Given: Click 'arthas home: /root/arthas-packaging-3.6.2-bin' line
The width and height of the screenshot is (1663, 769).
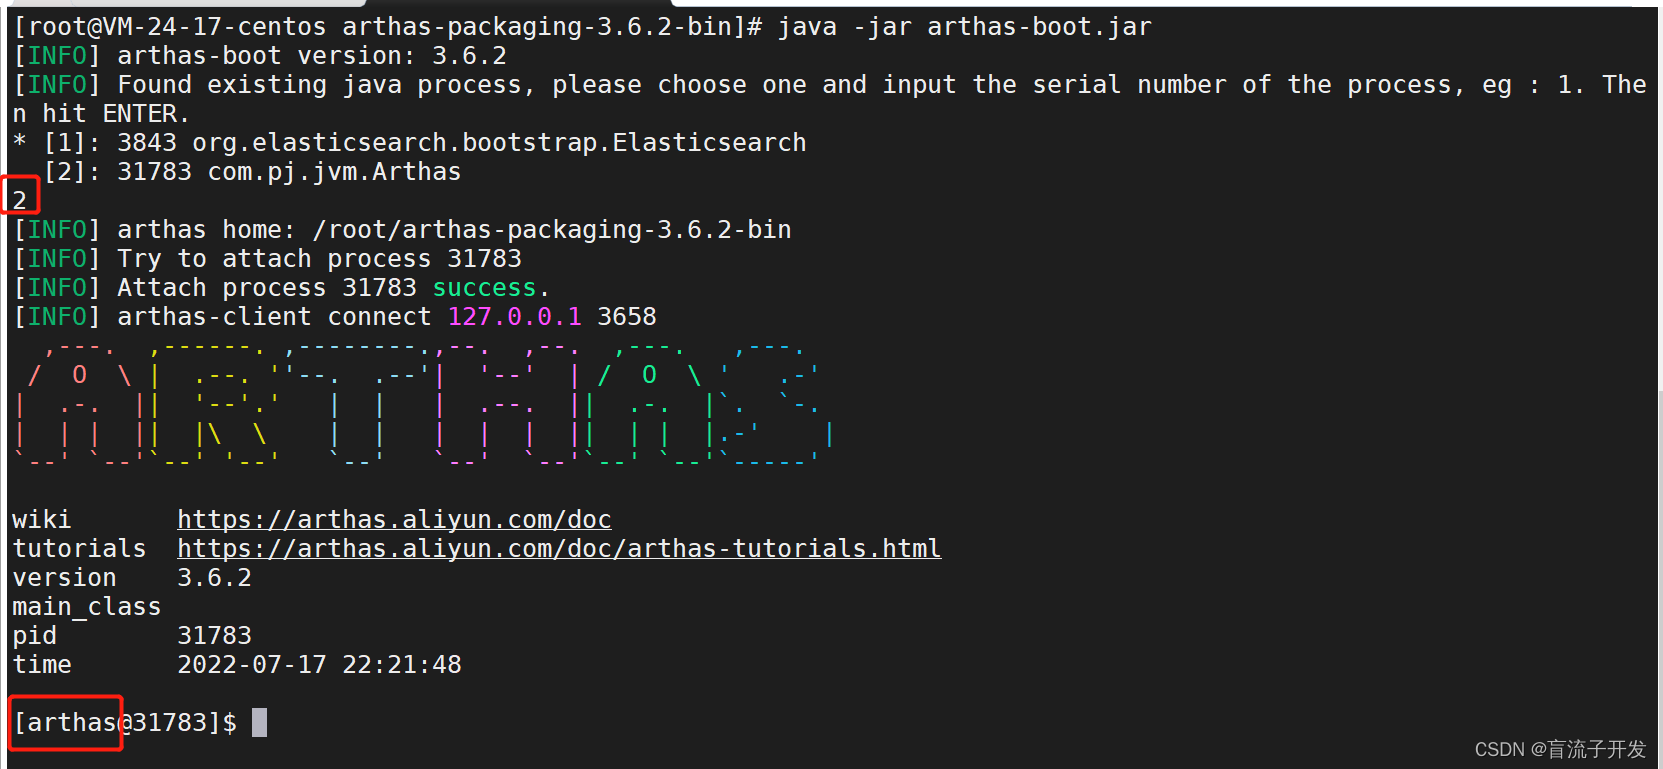Looking at the screenshot, I should [x=403, y=230].
